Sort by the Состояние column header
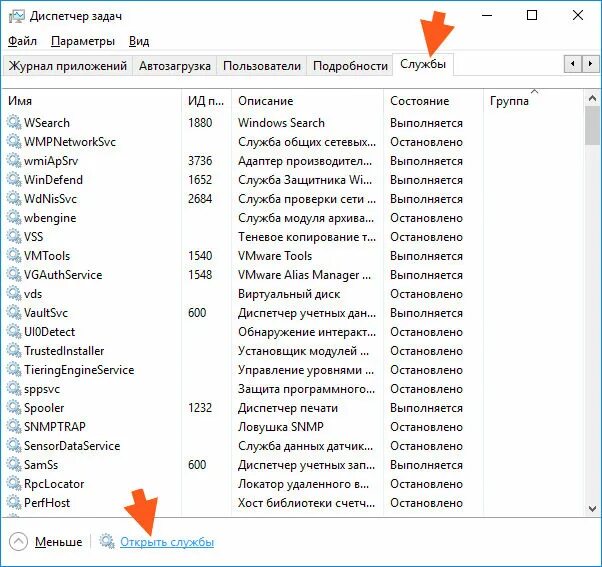The image size is (602, 567). click(x=433, y=101)
